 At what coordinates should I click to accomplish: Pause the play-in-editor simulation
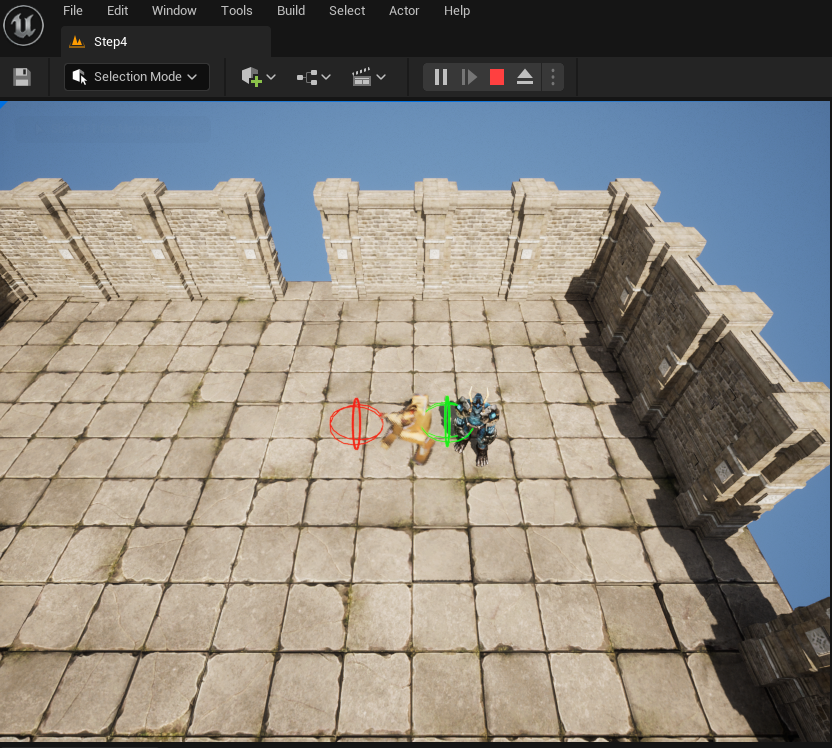point(441,77)
